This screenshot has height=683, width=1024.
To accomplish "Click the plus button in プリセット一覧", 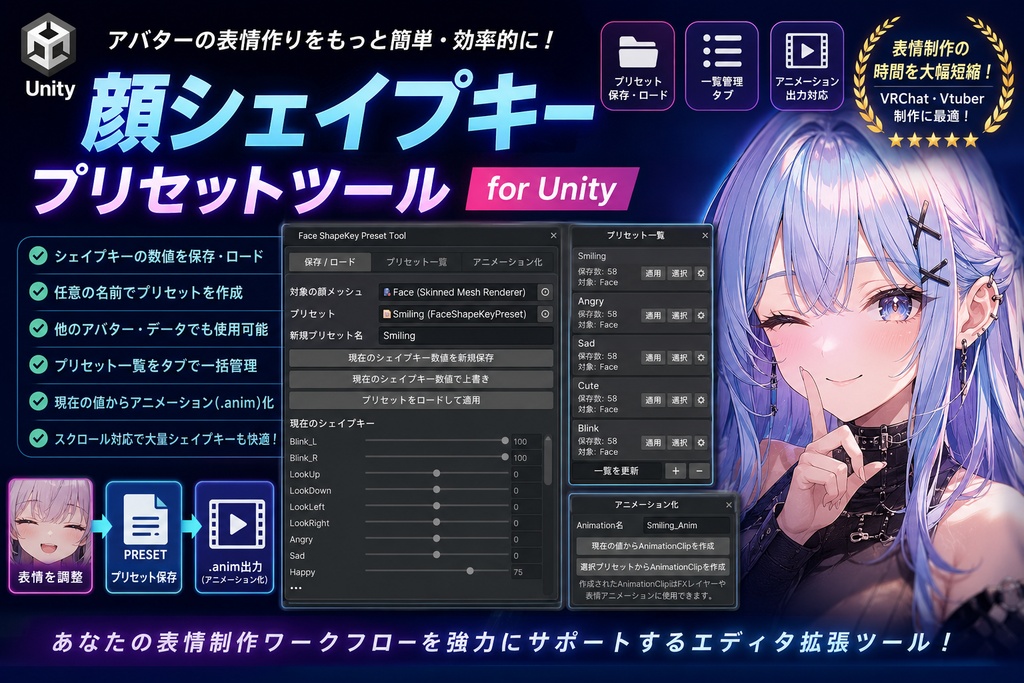I will 675,471.
